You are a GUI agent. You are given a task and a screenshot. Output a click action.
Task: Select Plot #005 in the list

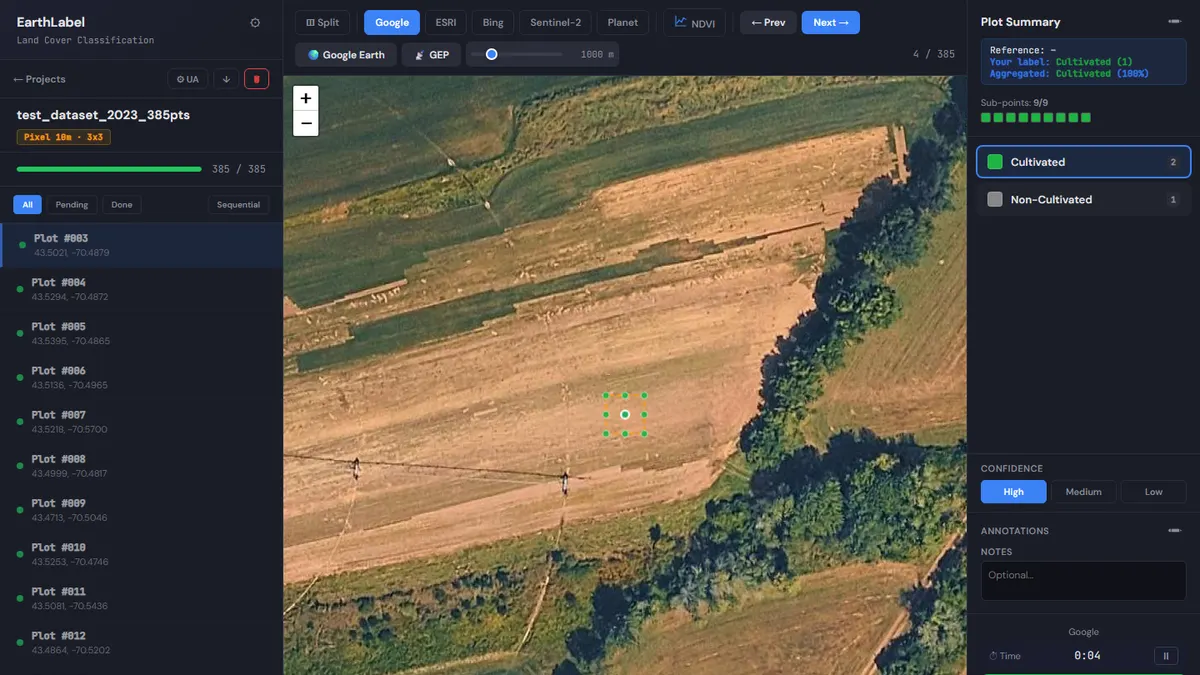point(141,333)
